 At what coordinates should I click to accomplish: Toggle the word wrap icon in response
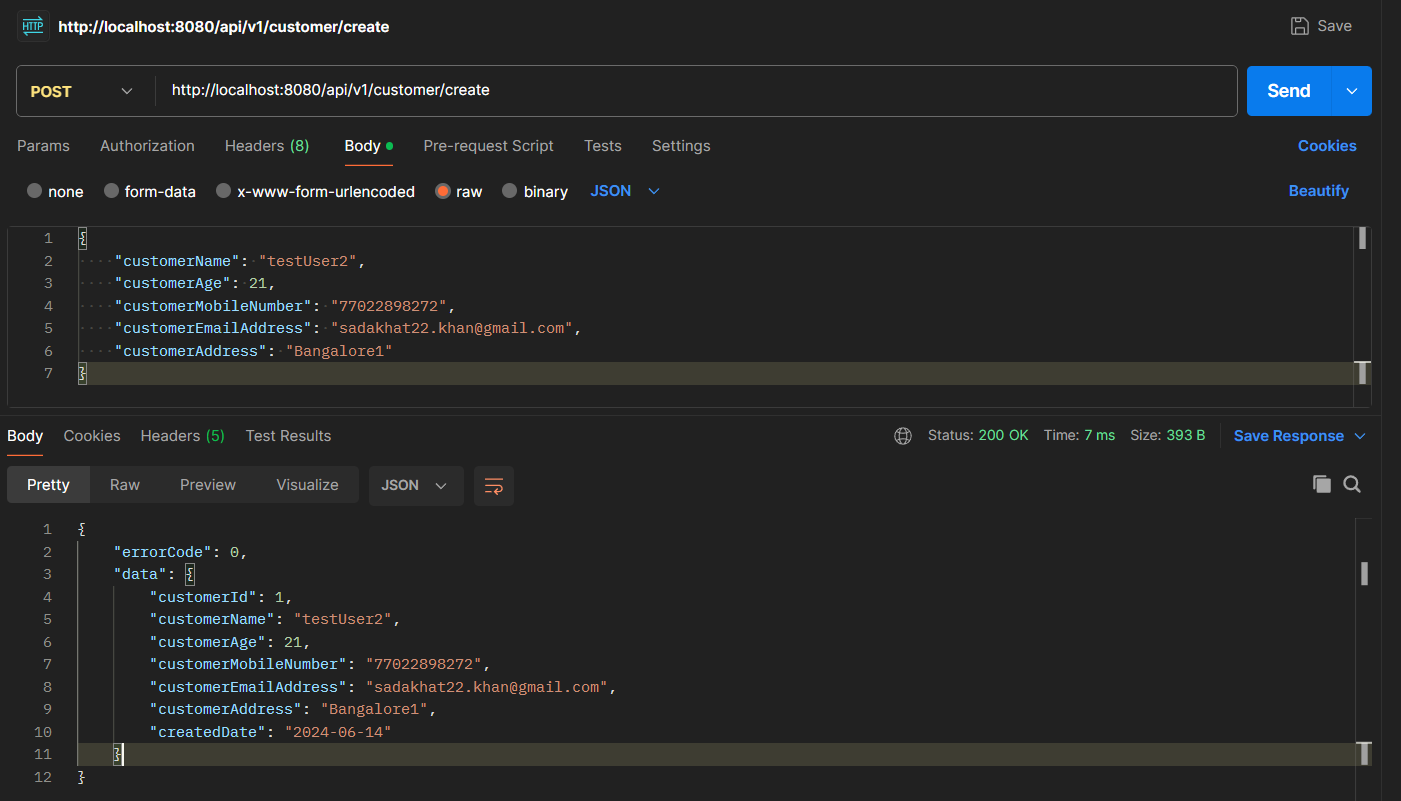493,486
